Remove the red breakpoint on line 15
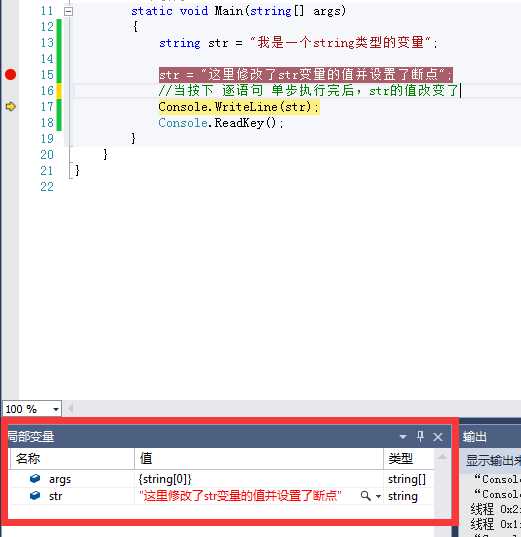Viewport: 521px width, 537px height. click(11, 74)
